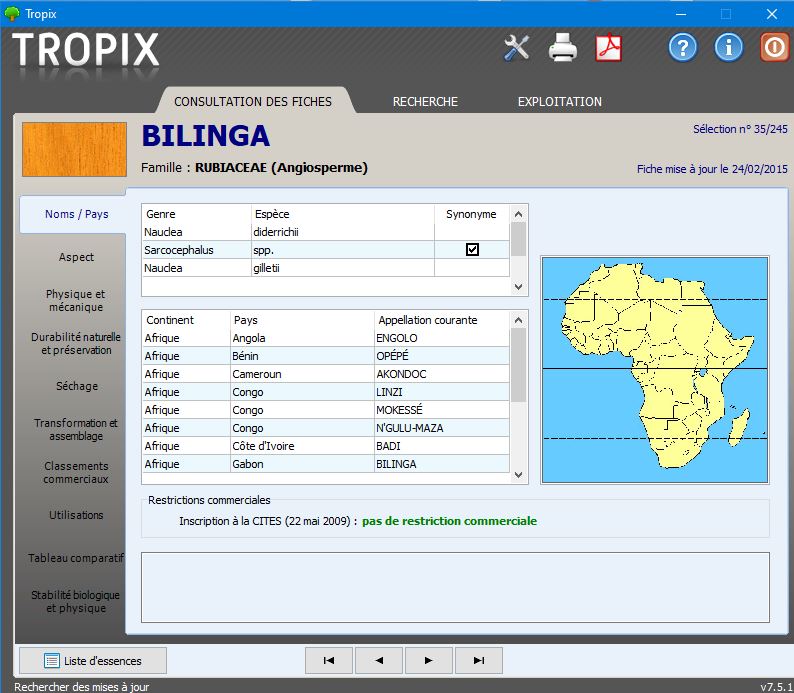The image size is (794, 693).
Task: Open help with the question mark icon
Action: pyautogui.click(x=683, y=48)
